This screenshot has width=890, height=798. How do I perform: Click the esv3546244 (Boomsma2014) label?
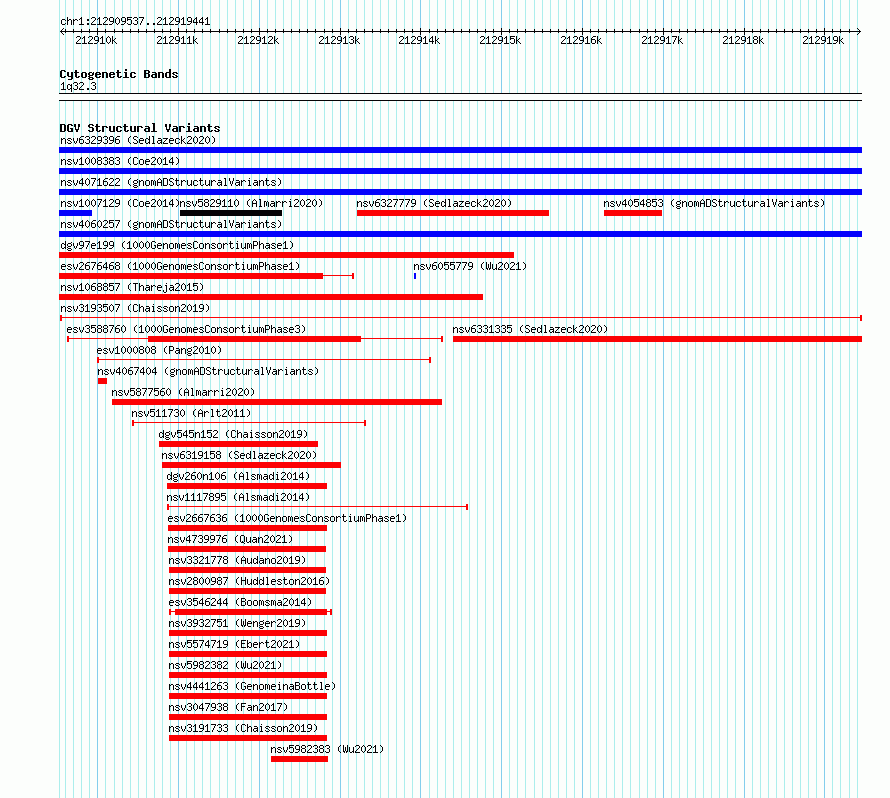pos(240,602)
